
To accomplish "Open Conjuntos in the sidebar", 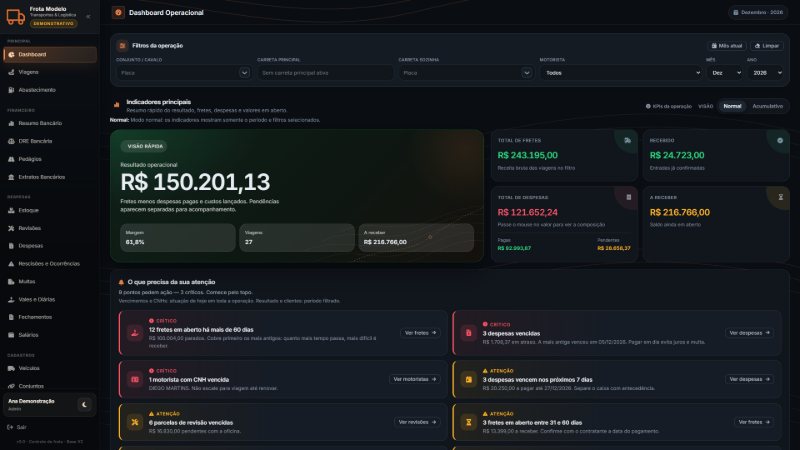I will click(x=49, y=386).
